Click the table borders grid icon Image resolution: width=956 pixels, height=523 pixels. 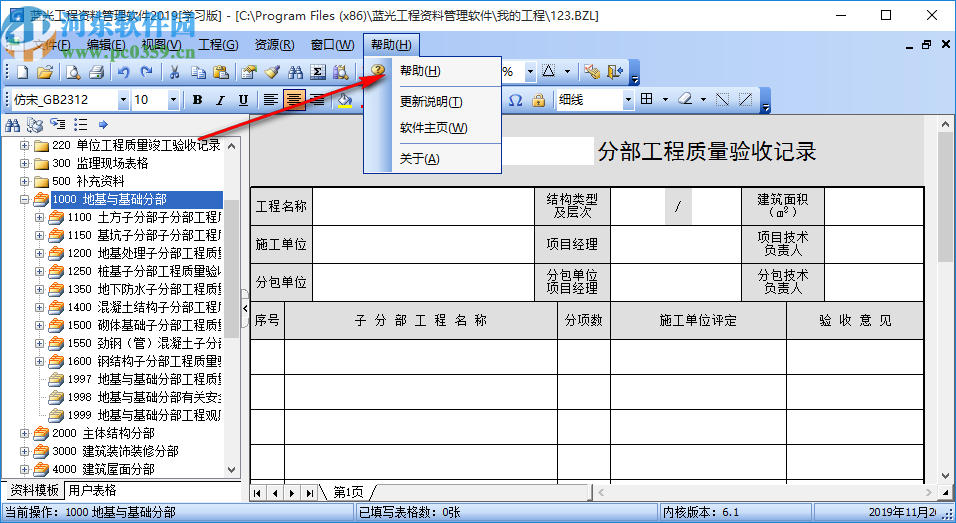(647, 99)
